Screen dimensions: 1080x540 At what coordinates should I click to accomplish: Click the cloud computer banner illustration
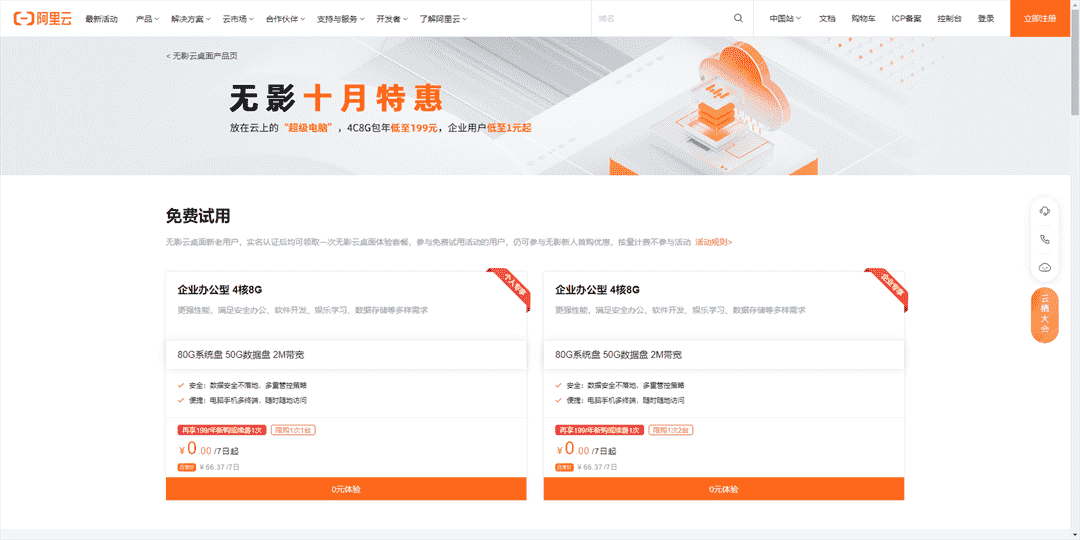714,110
